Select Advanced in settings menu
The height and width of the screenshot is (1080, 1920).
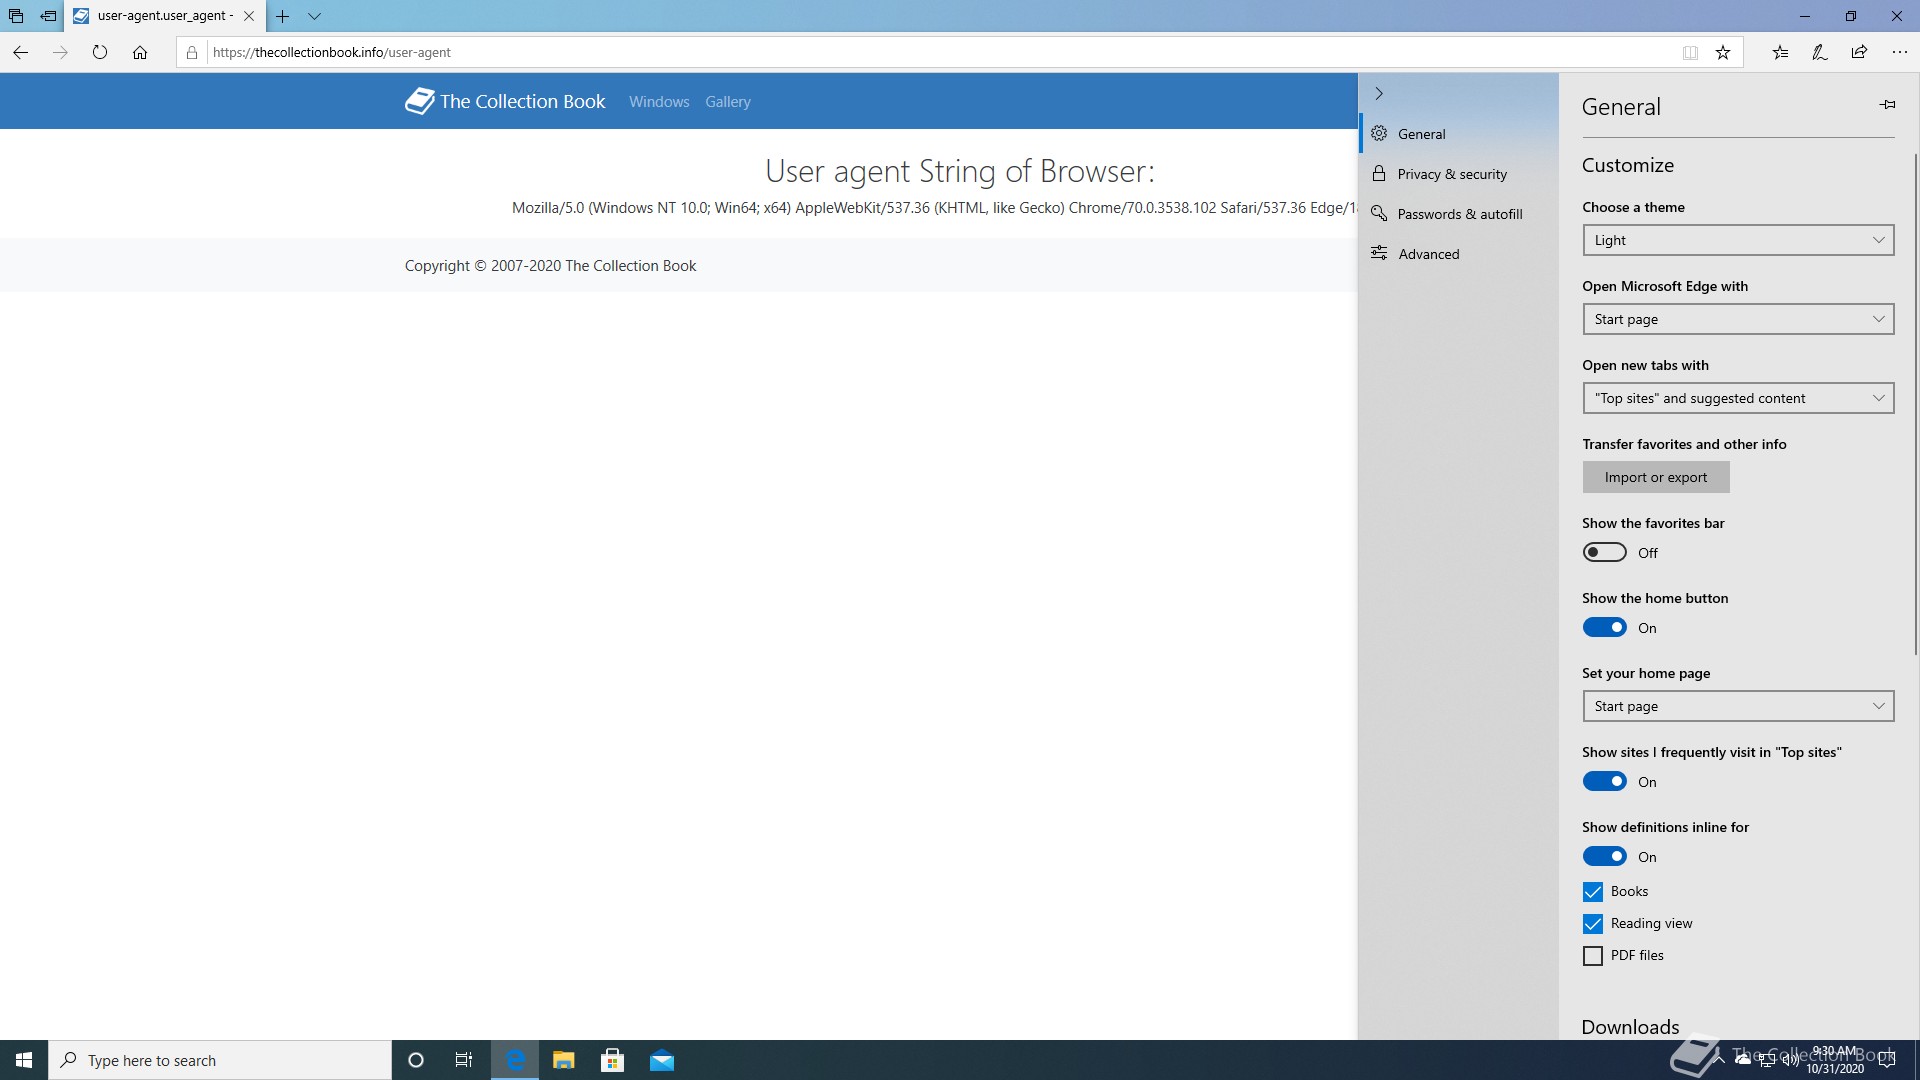click(1428, 254)
